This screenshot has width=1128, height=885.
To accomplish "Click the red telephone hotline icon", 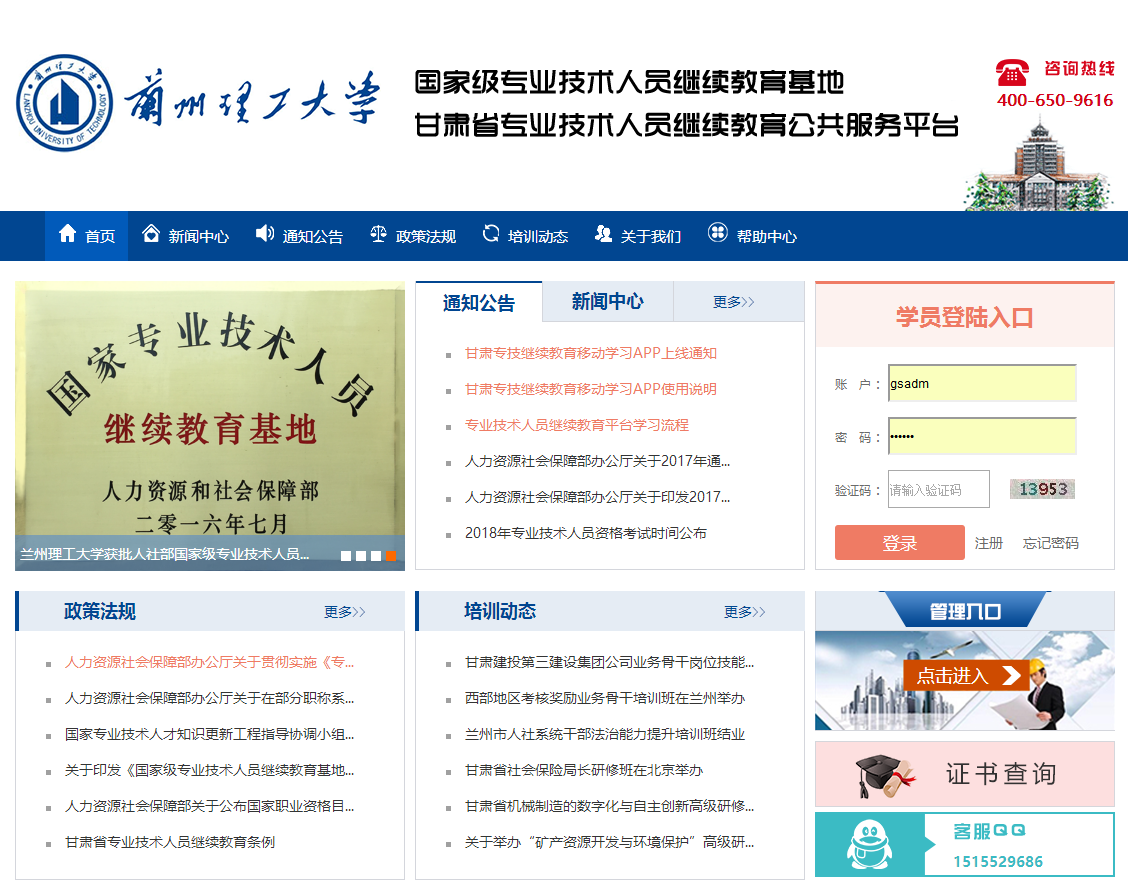I will point(1013,73).
